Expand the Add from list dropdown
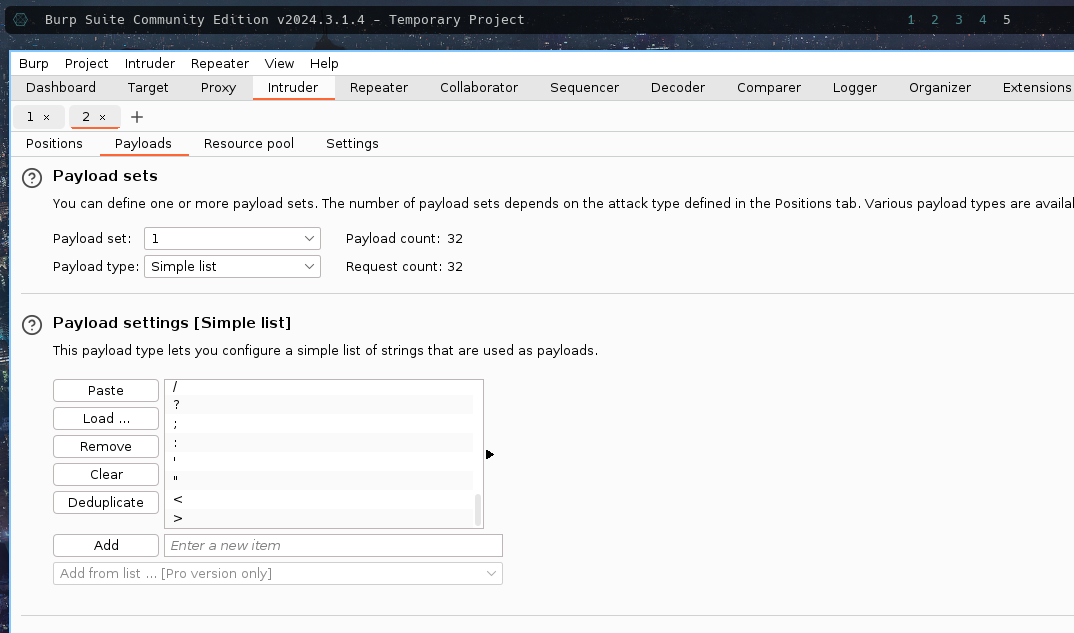This screenshot has height=633, width=1074. pyautogui.click(x=278, y=574)
